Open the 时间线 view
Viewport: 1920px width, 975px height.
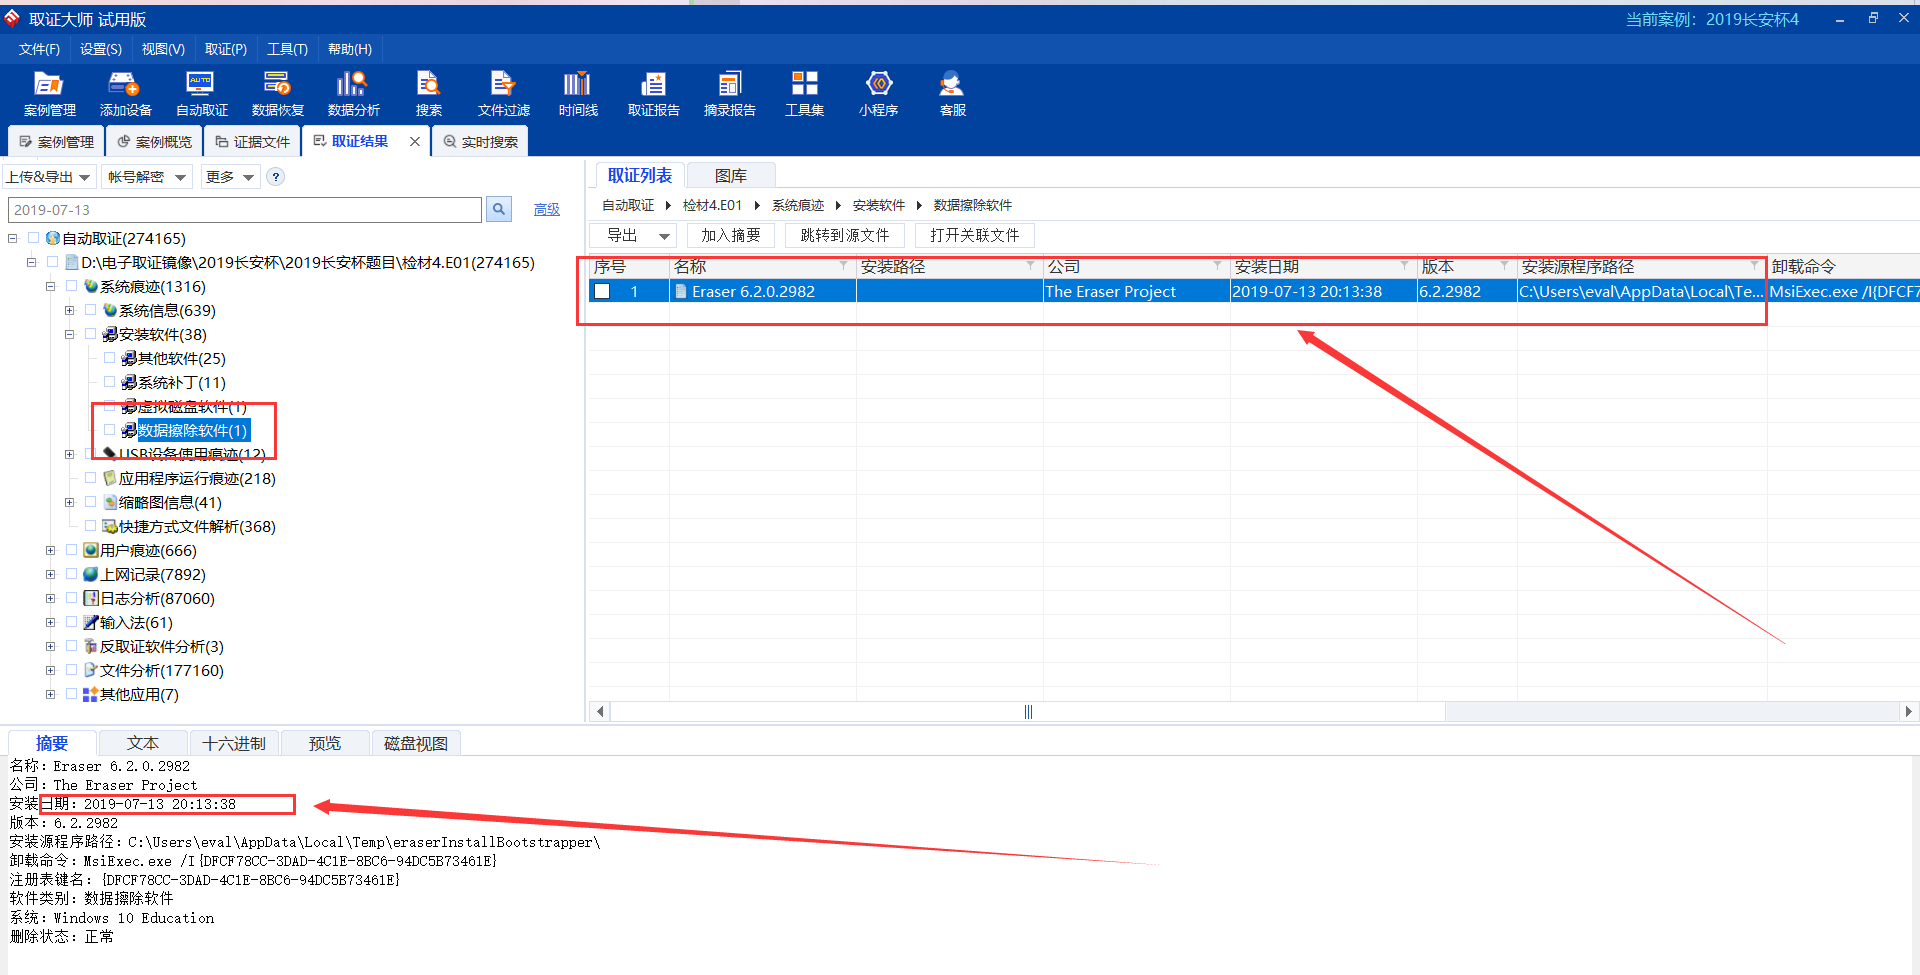578,94
